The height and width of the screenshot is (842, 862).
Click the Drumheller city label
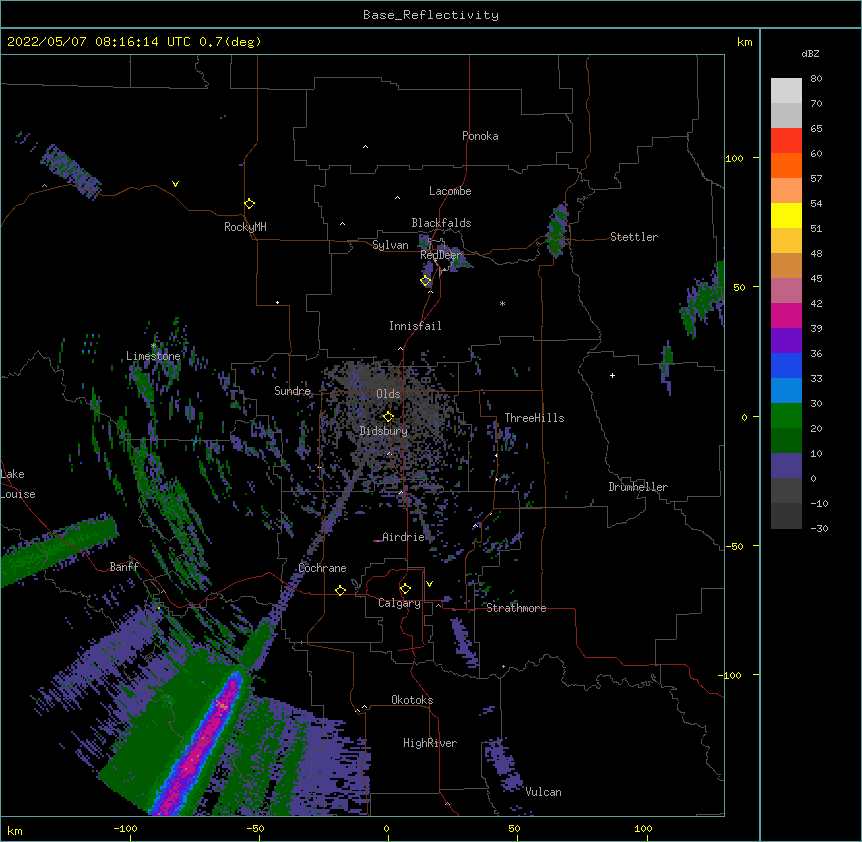point(638,487)
